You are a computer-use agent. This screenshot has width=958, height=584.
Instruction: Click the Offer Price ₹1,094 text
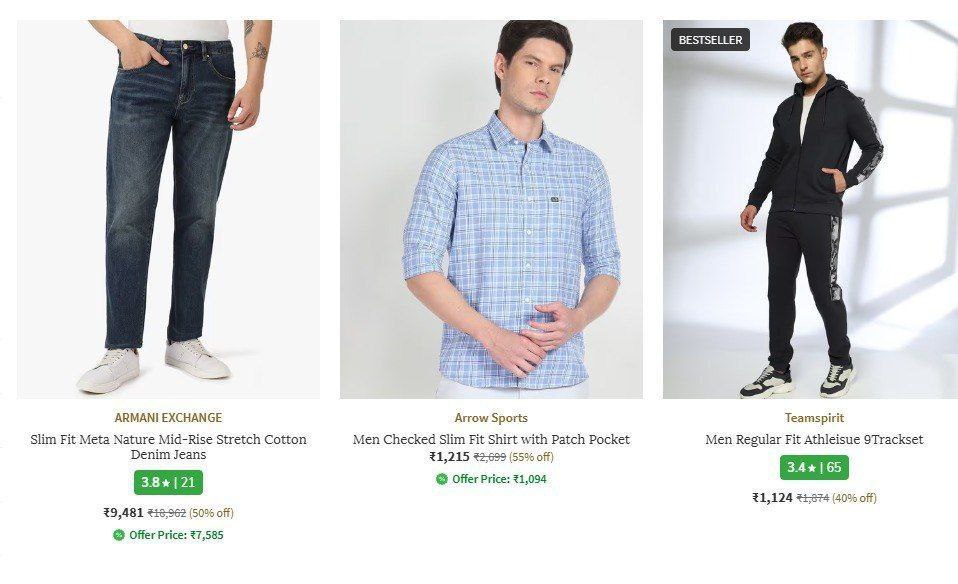499,479
